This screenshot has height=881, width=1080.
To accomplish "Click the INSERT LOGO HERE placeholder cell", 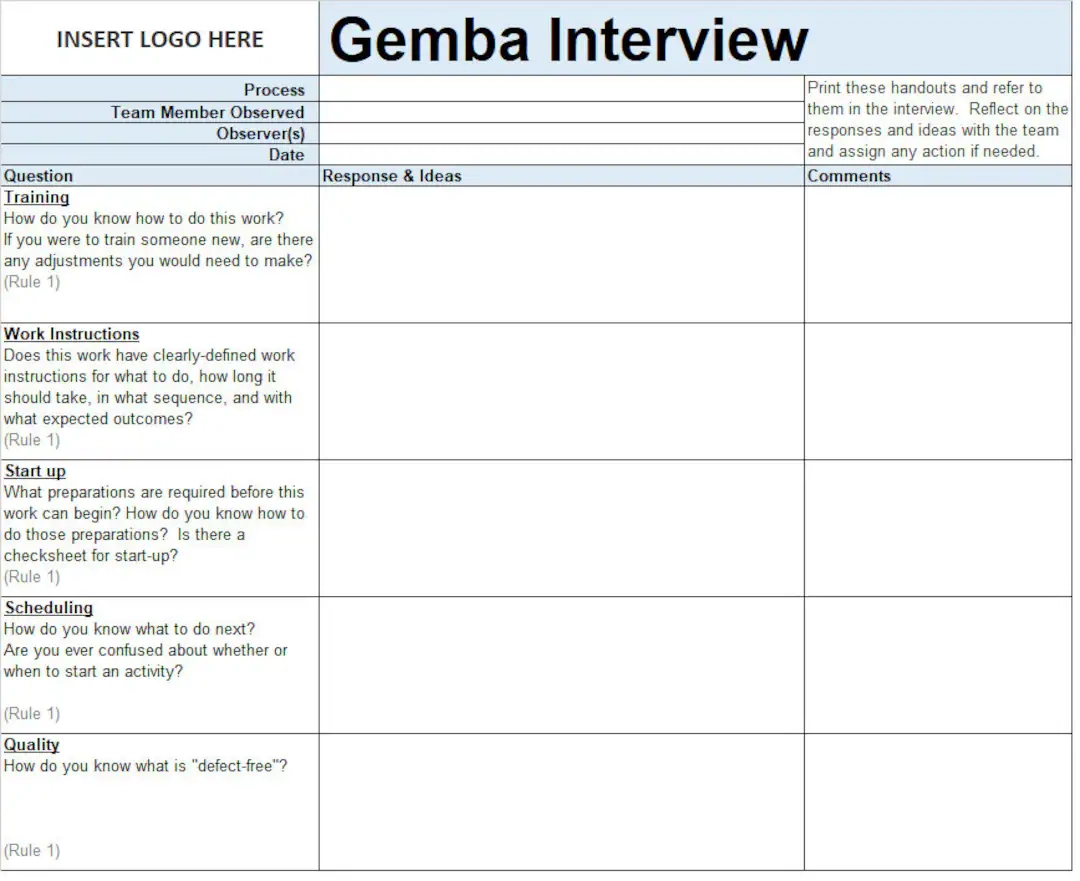I will 160,40.
